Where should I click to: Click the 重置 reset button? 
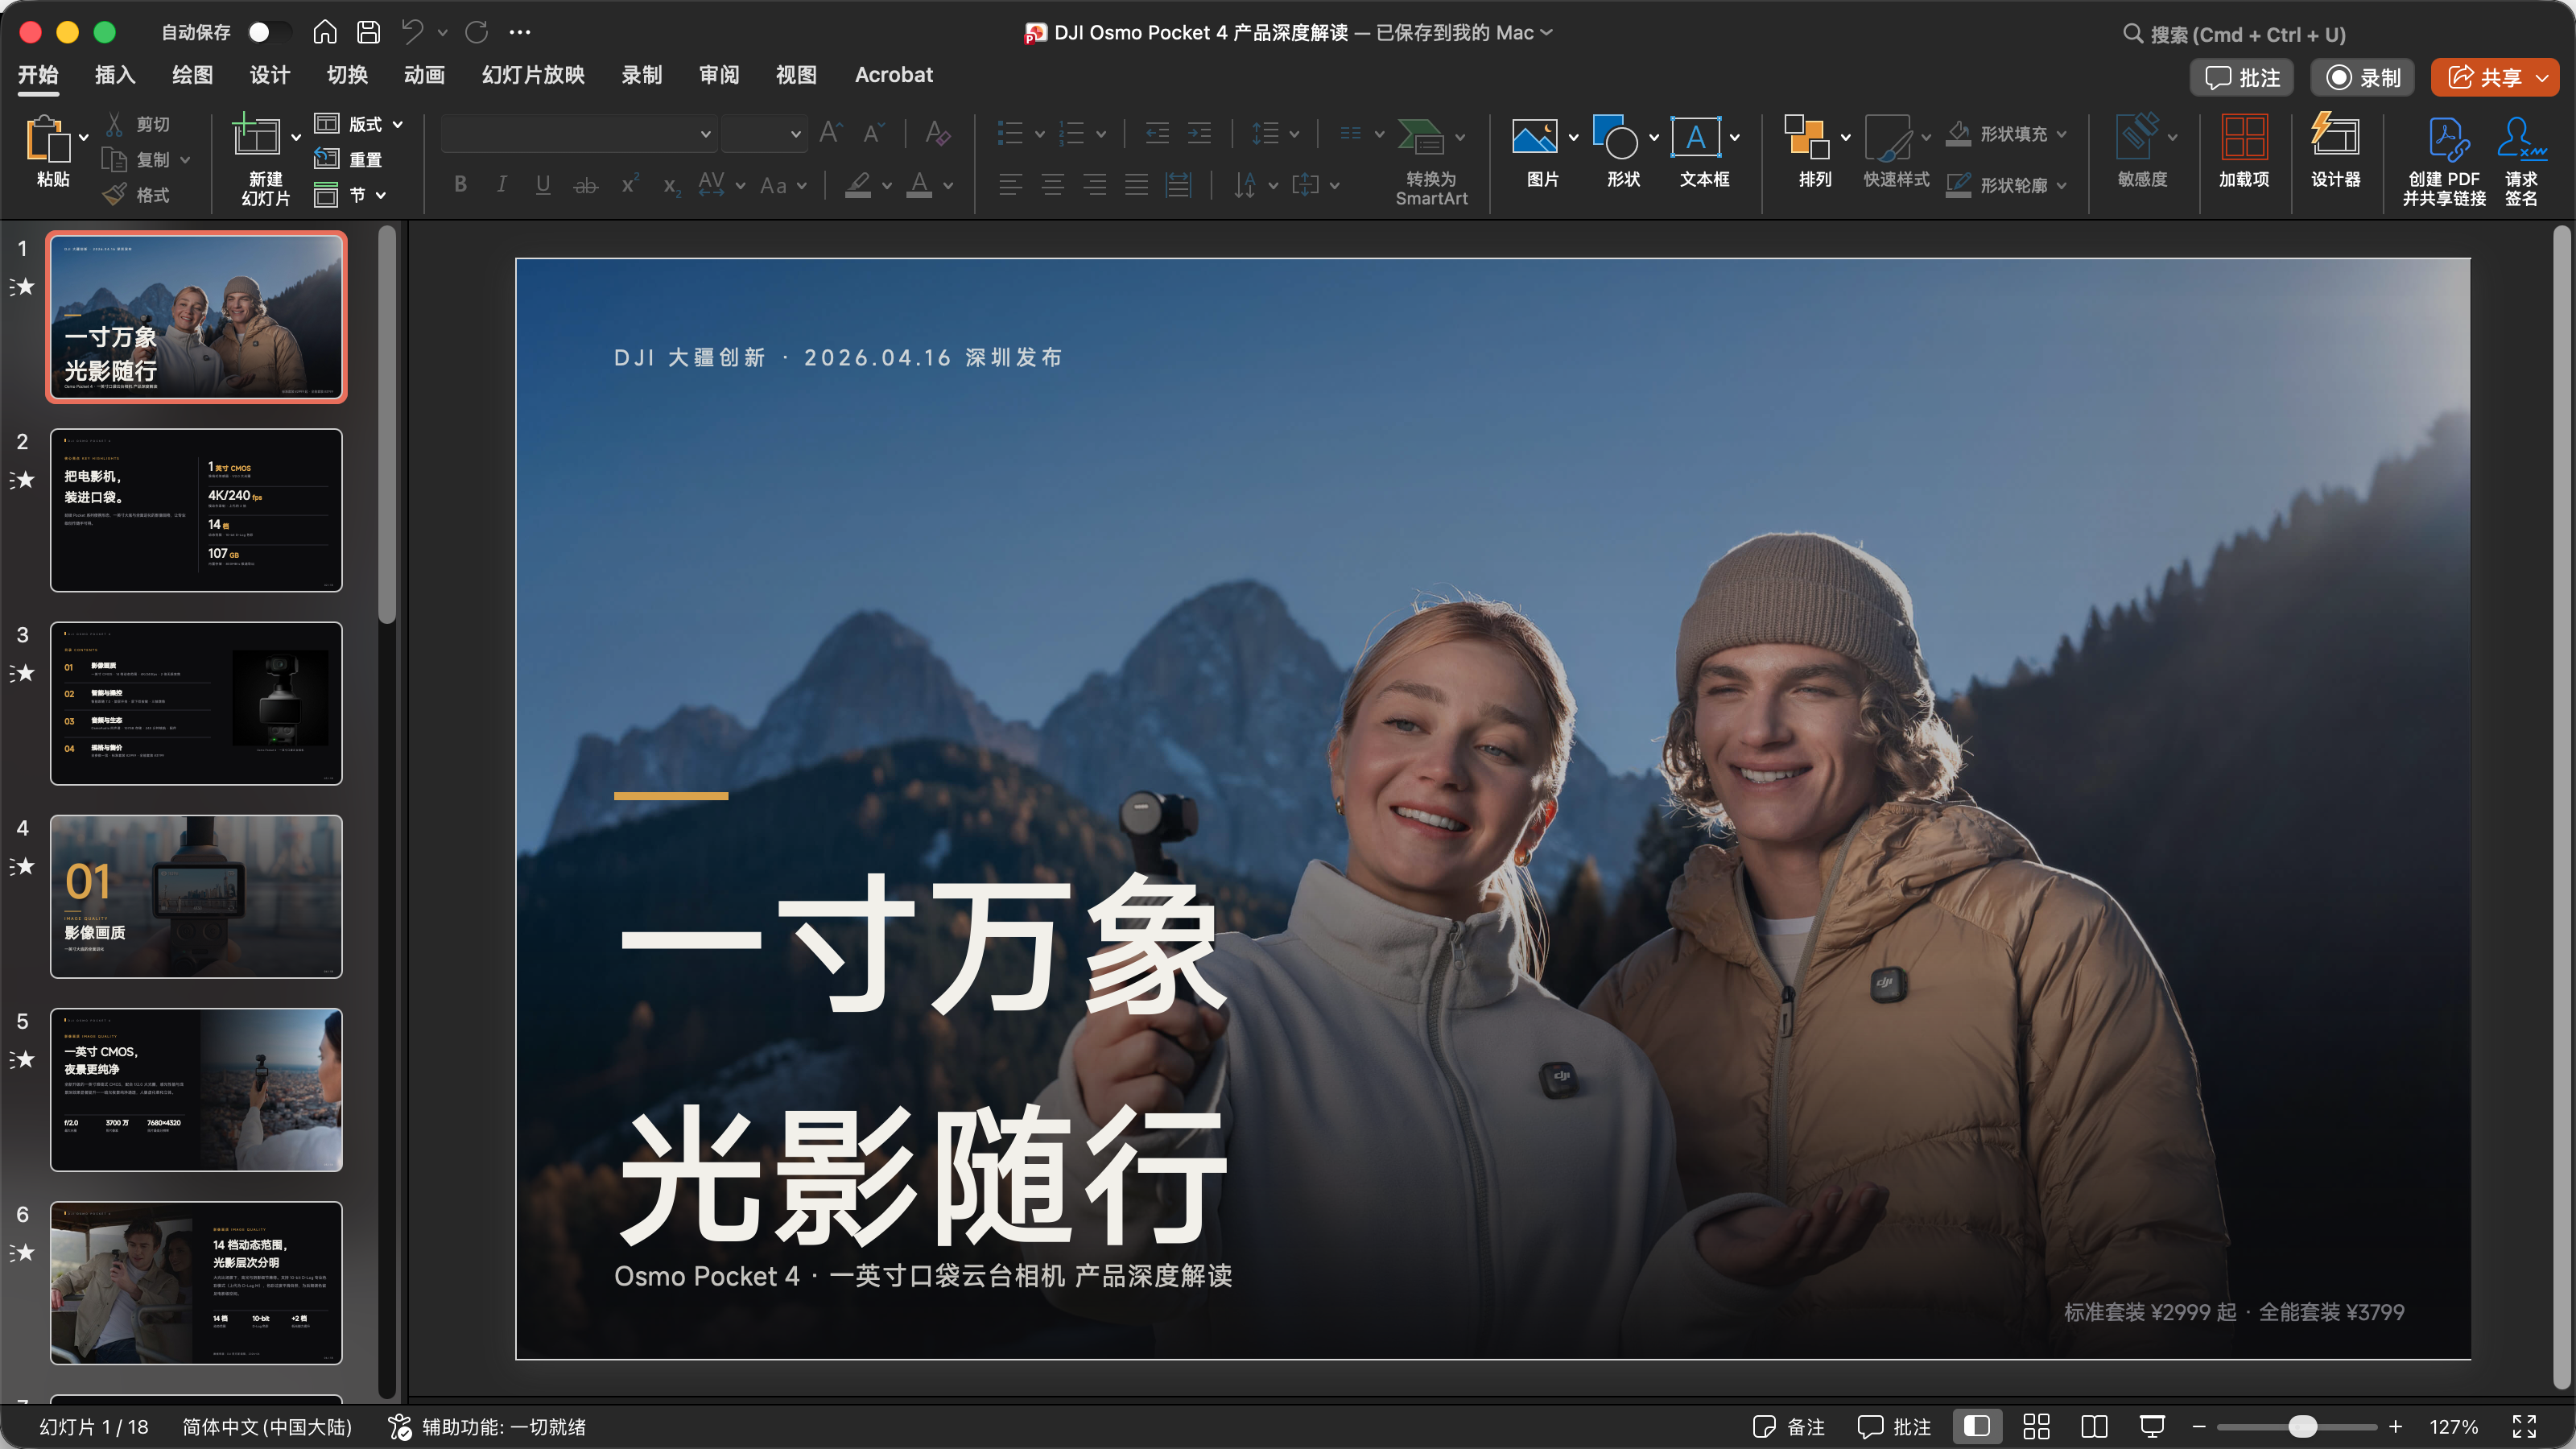[348, 159]
